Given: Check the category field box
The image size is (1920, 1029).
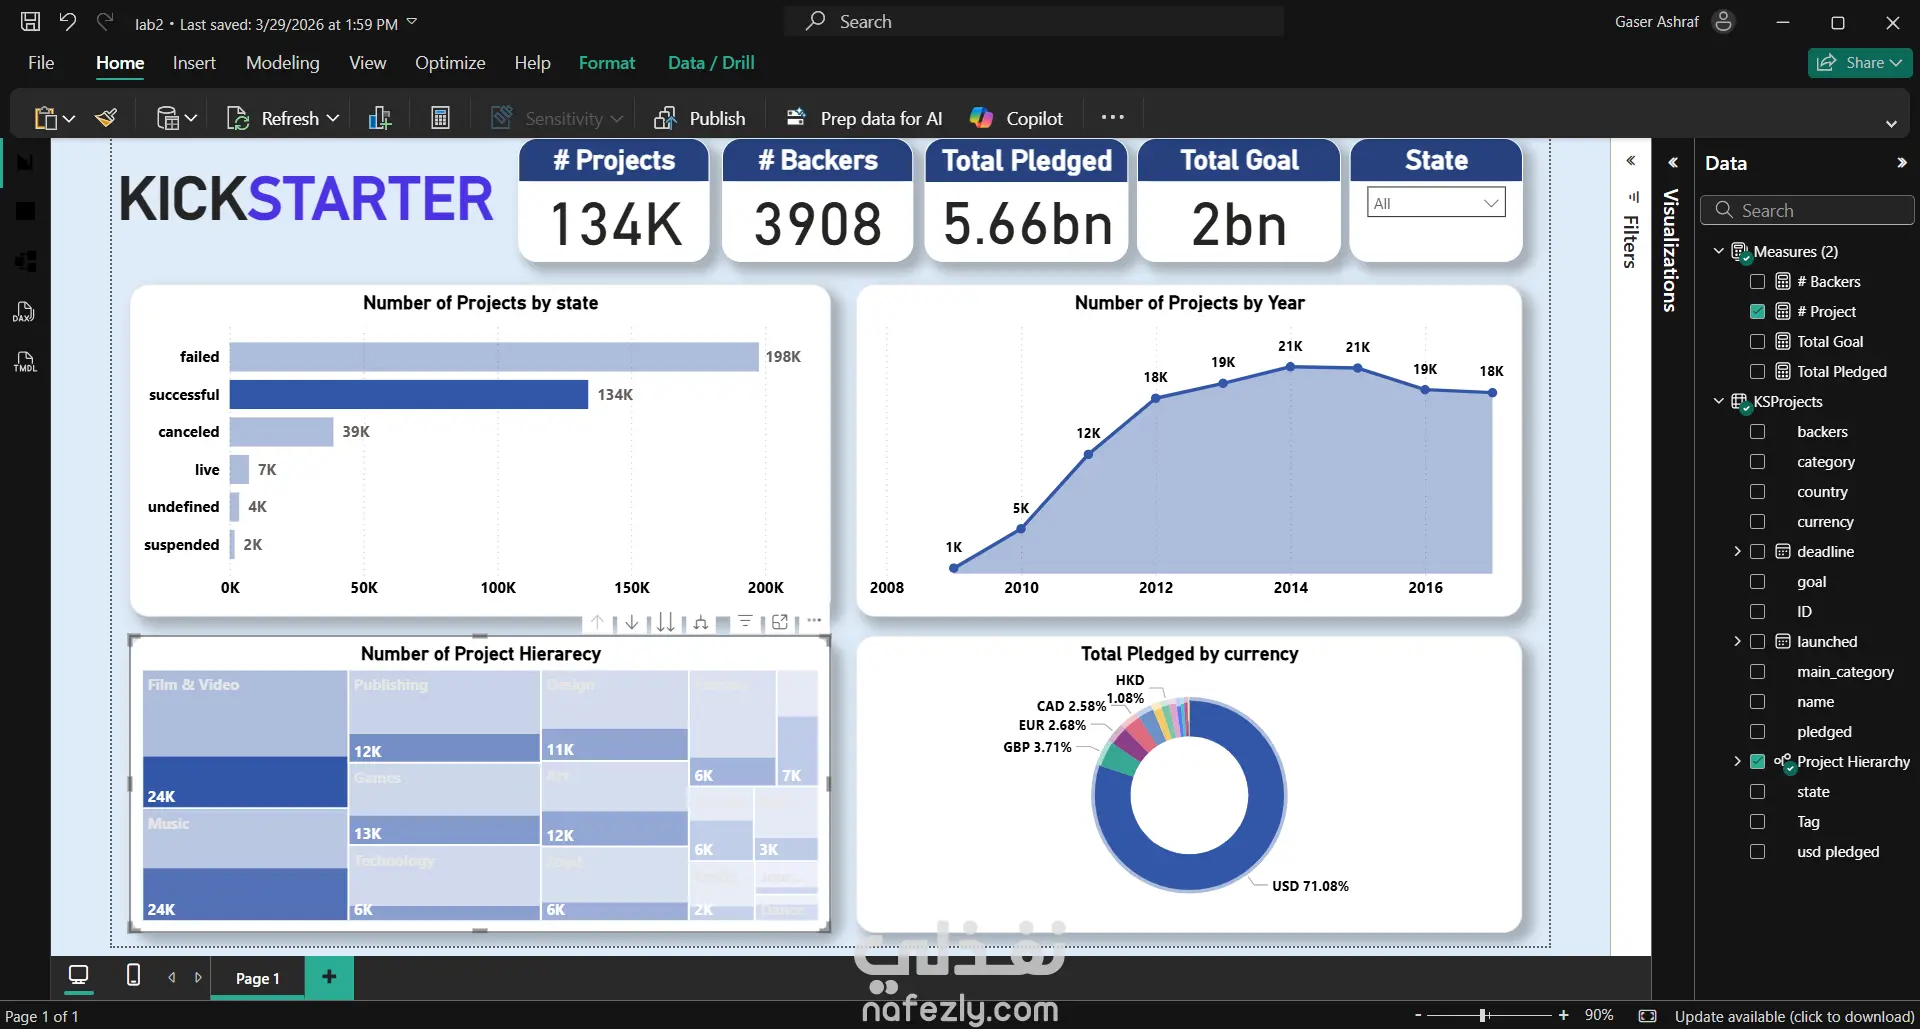Looking at the screenshot, I should tap(1757, 462).
